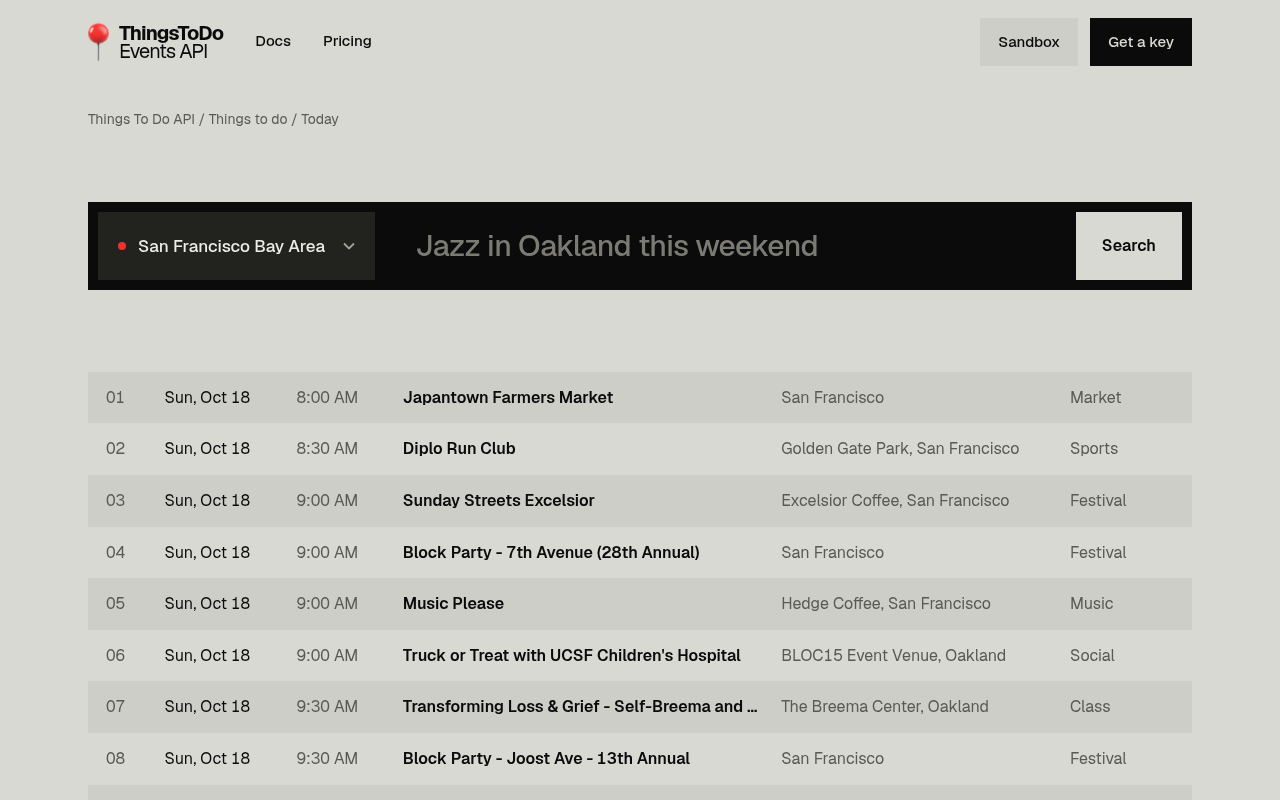Open Sunday Streets Excelsior event
Screen dimensions: 1280x800
tap(499, 500)
